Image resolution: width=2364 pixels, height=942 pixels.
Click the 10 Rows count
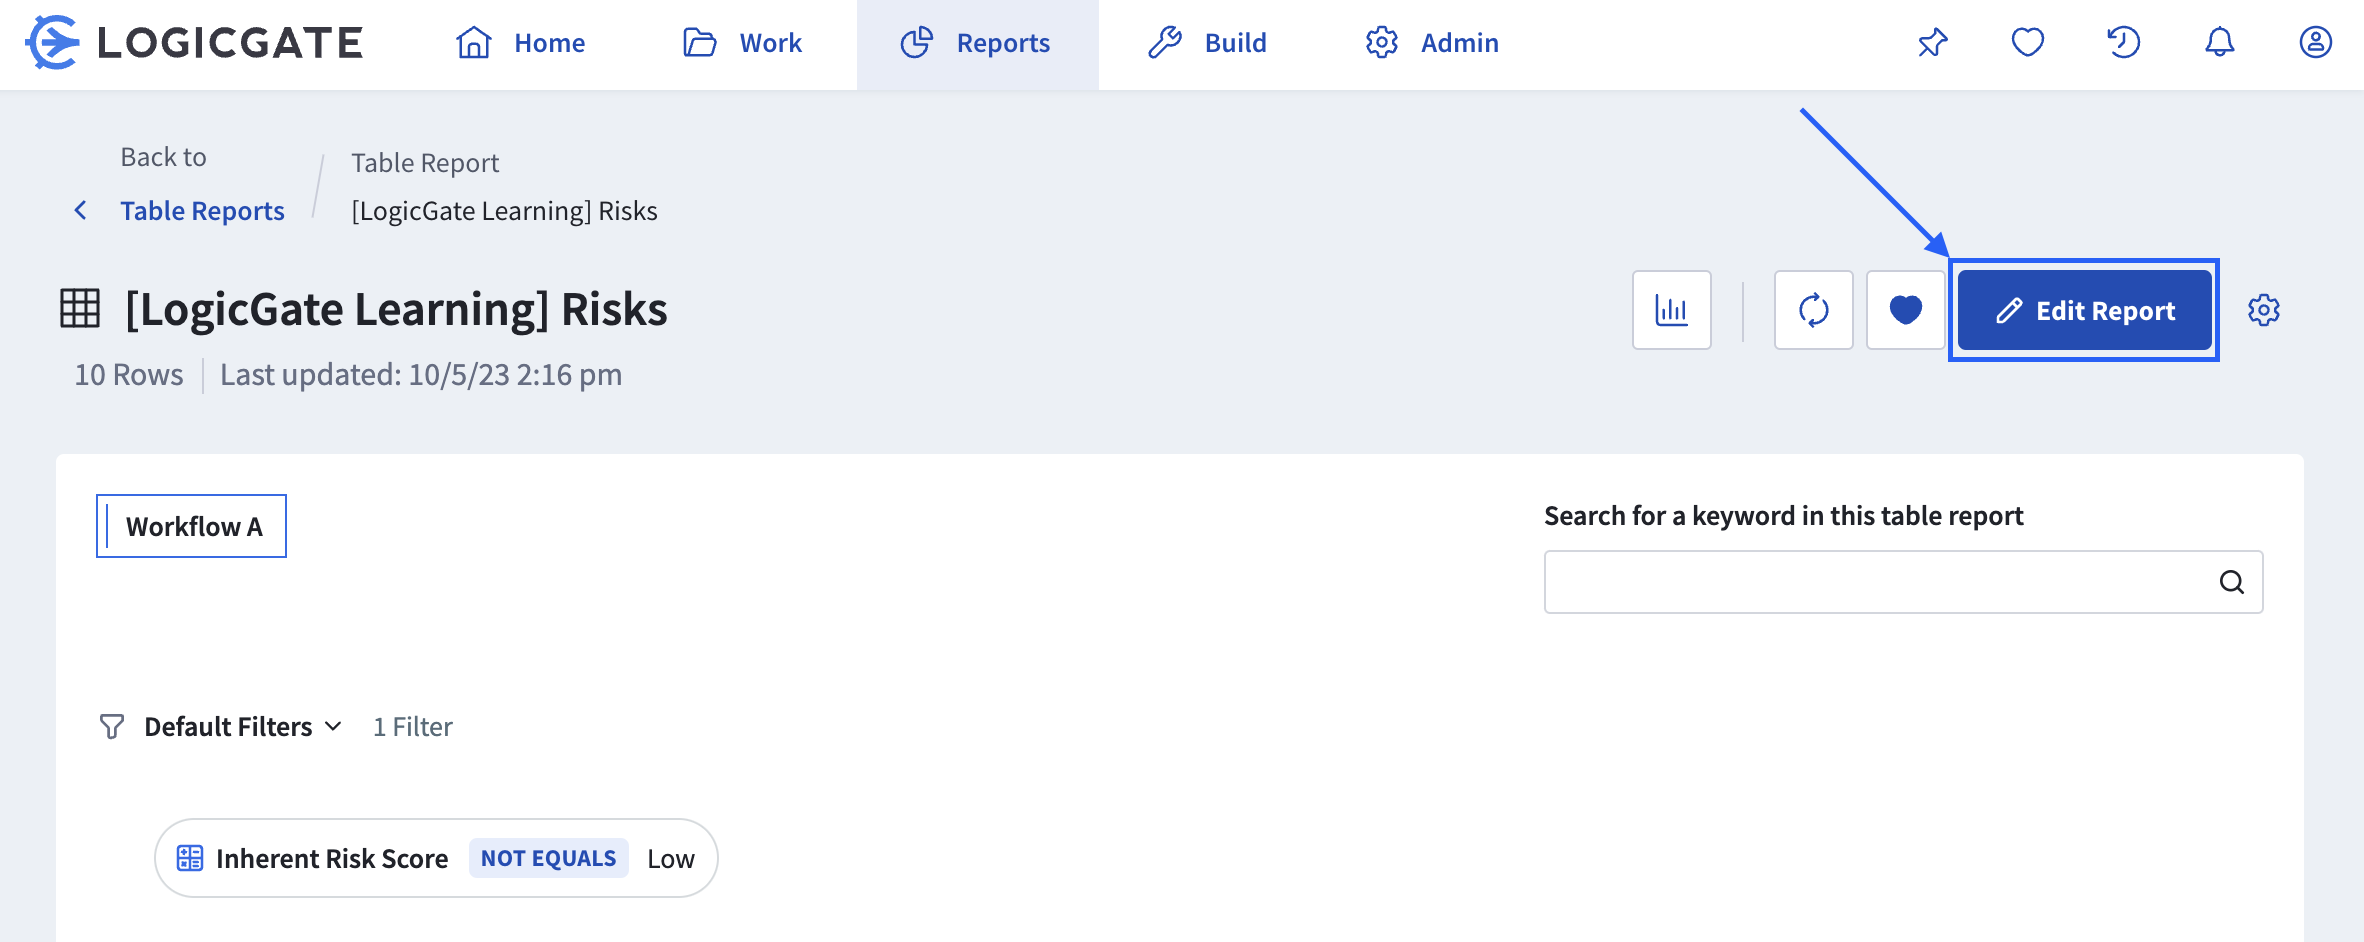click(129, 375)
